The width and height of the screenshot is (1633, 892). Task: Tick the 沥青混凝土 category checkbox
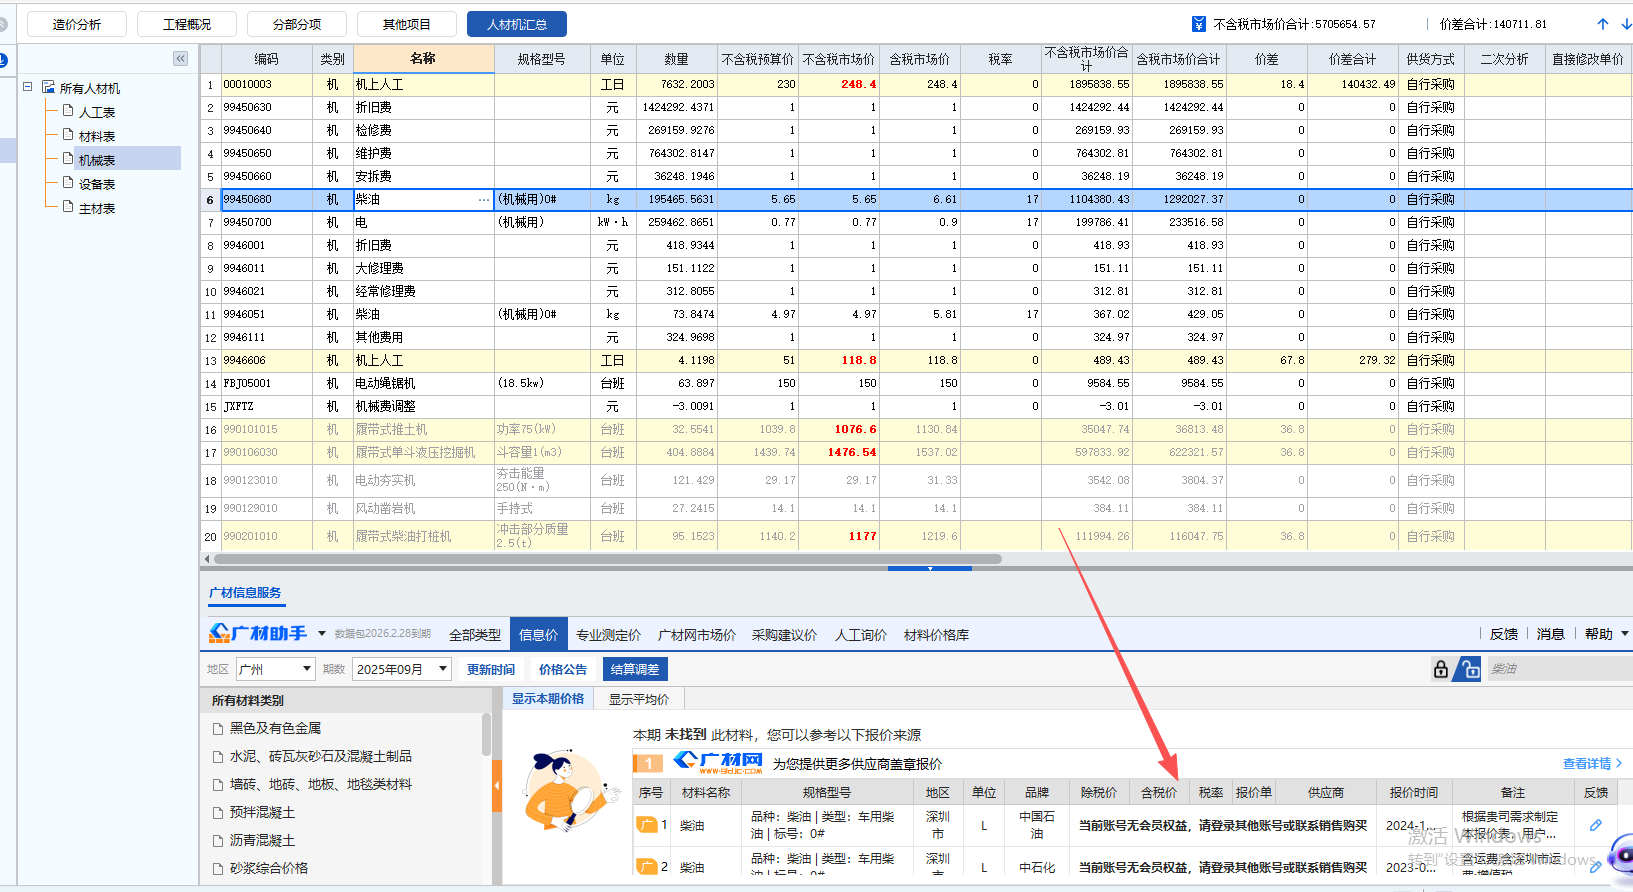tap(218, 841)
